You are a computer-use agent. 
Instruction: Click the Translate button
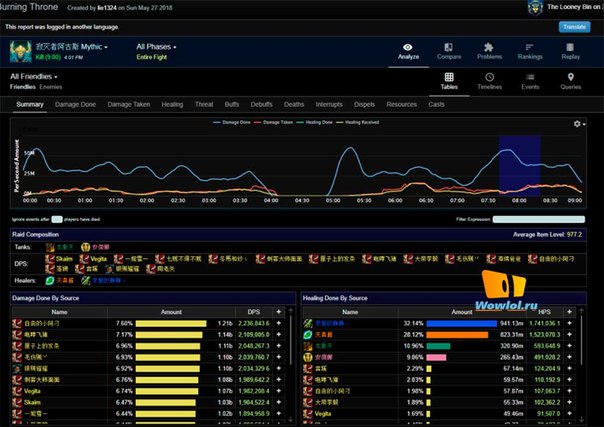pyautogui.click(x=573, y=27)
